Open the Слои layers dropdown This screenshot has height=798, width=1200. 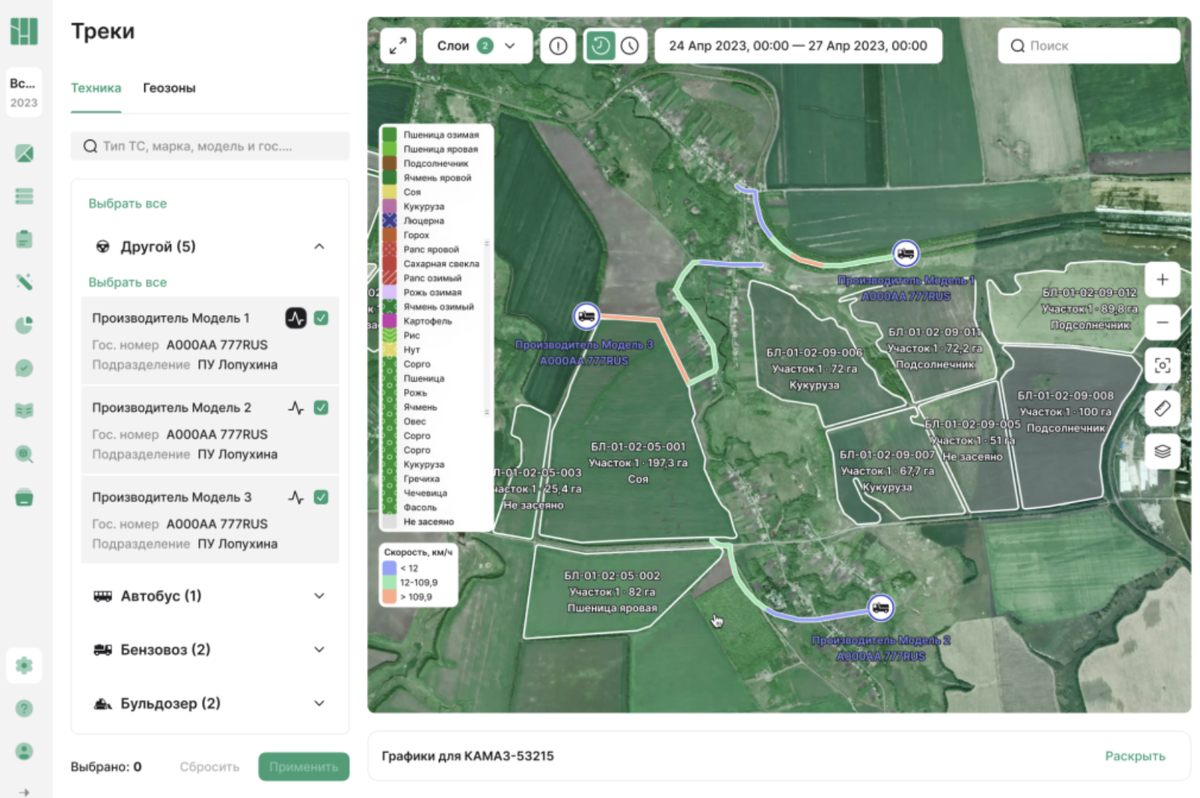pos(478,45)
